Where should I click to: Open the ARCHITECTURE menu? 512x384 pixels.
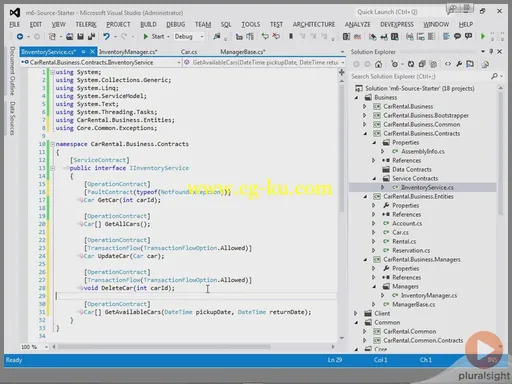point(314,24)
